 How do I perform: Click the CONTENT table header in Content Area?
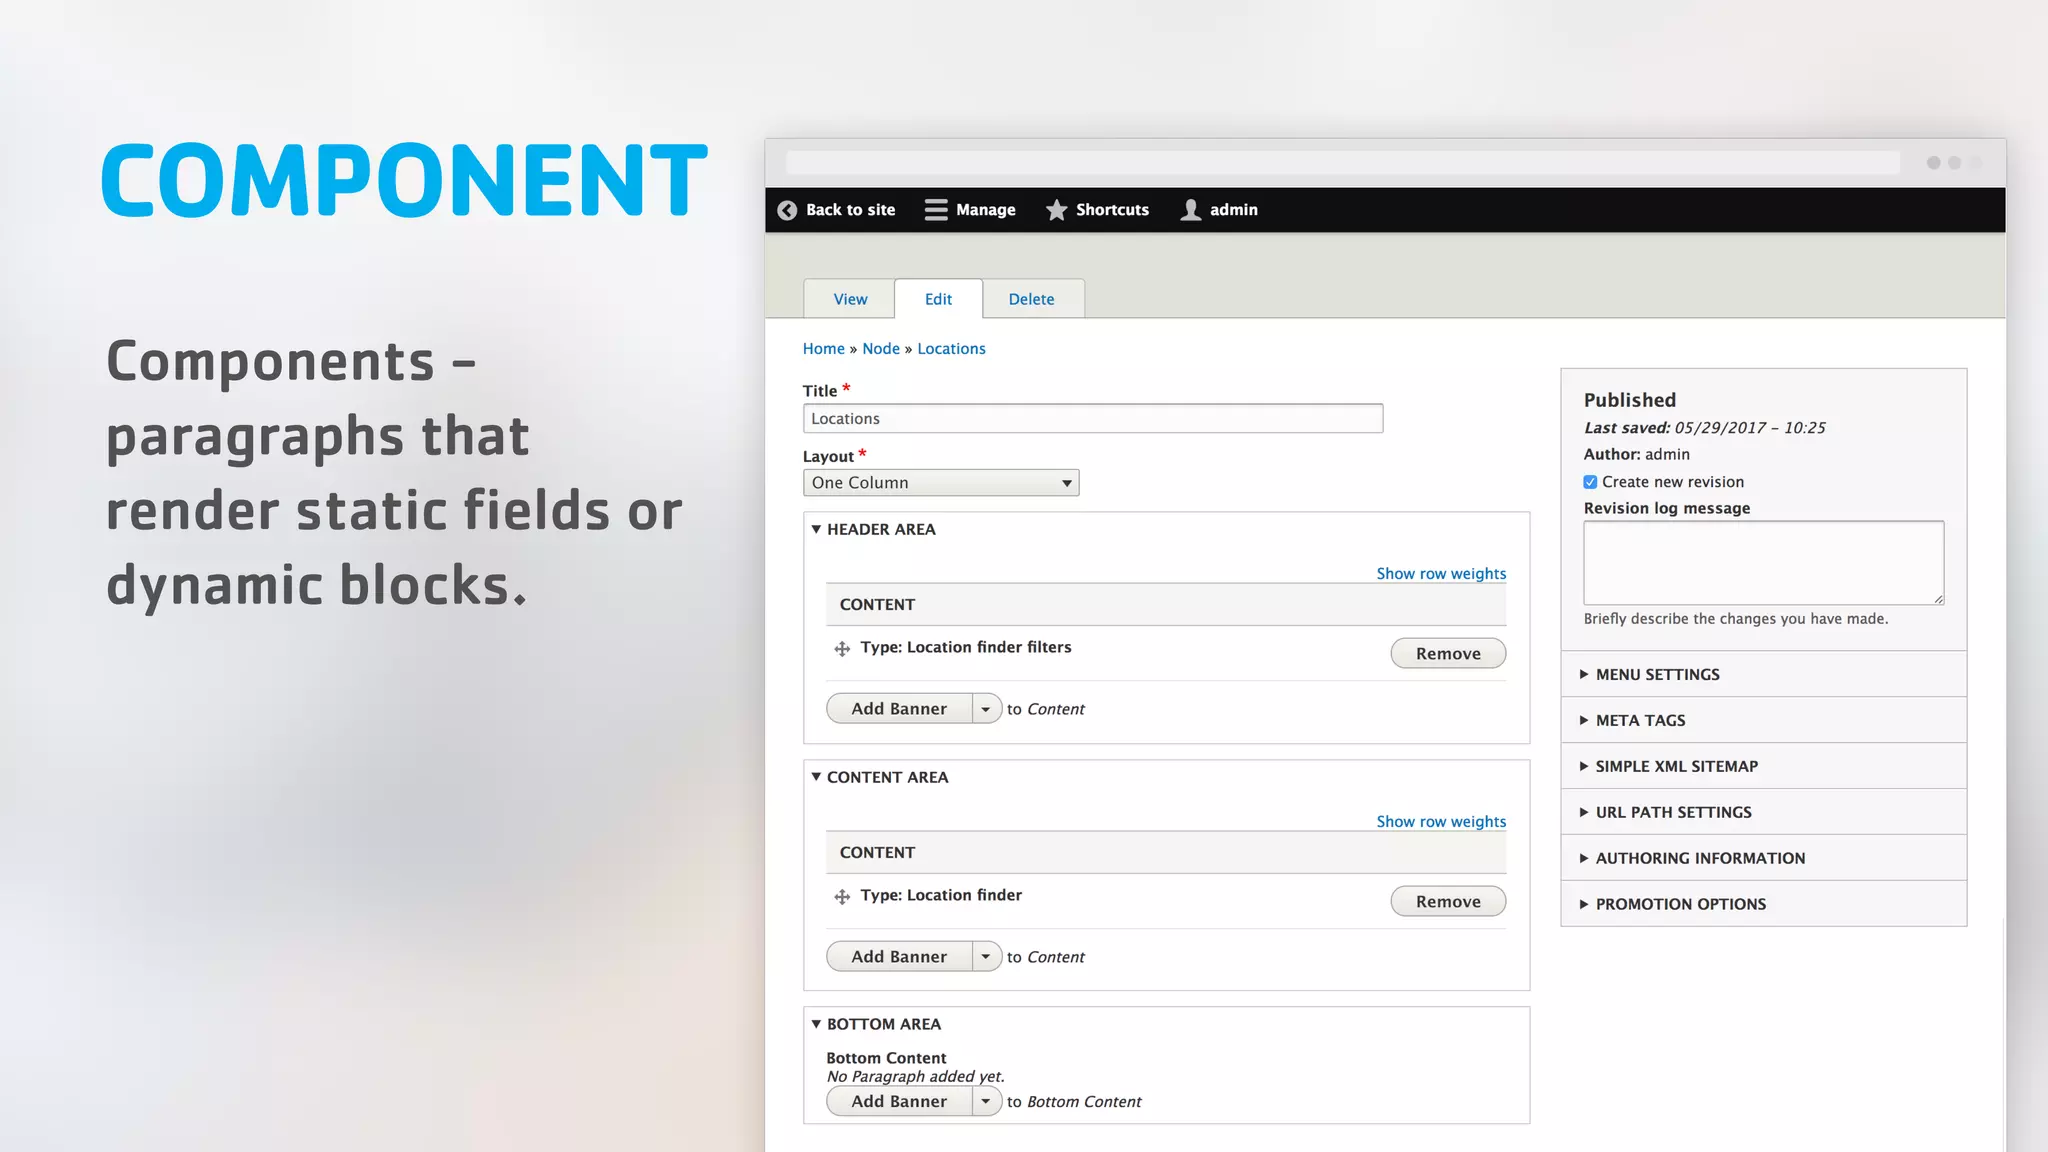coord(1166,853)
